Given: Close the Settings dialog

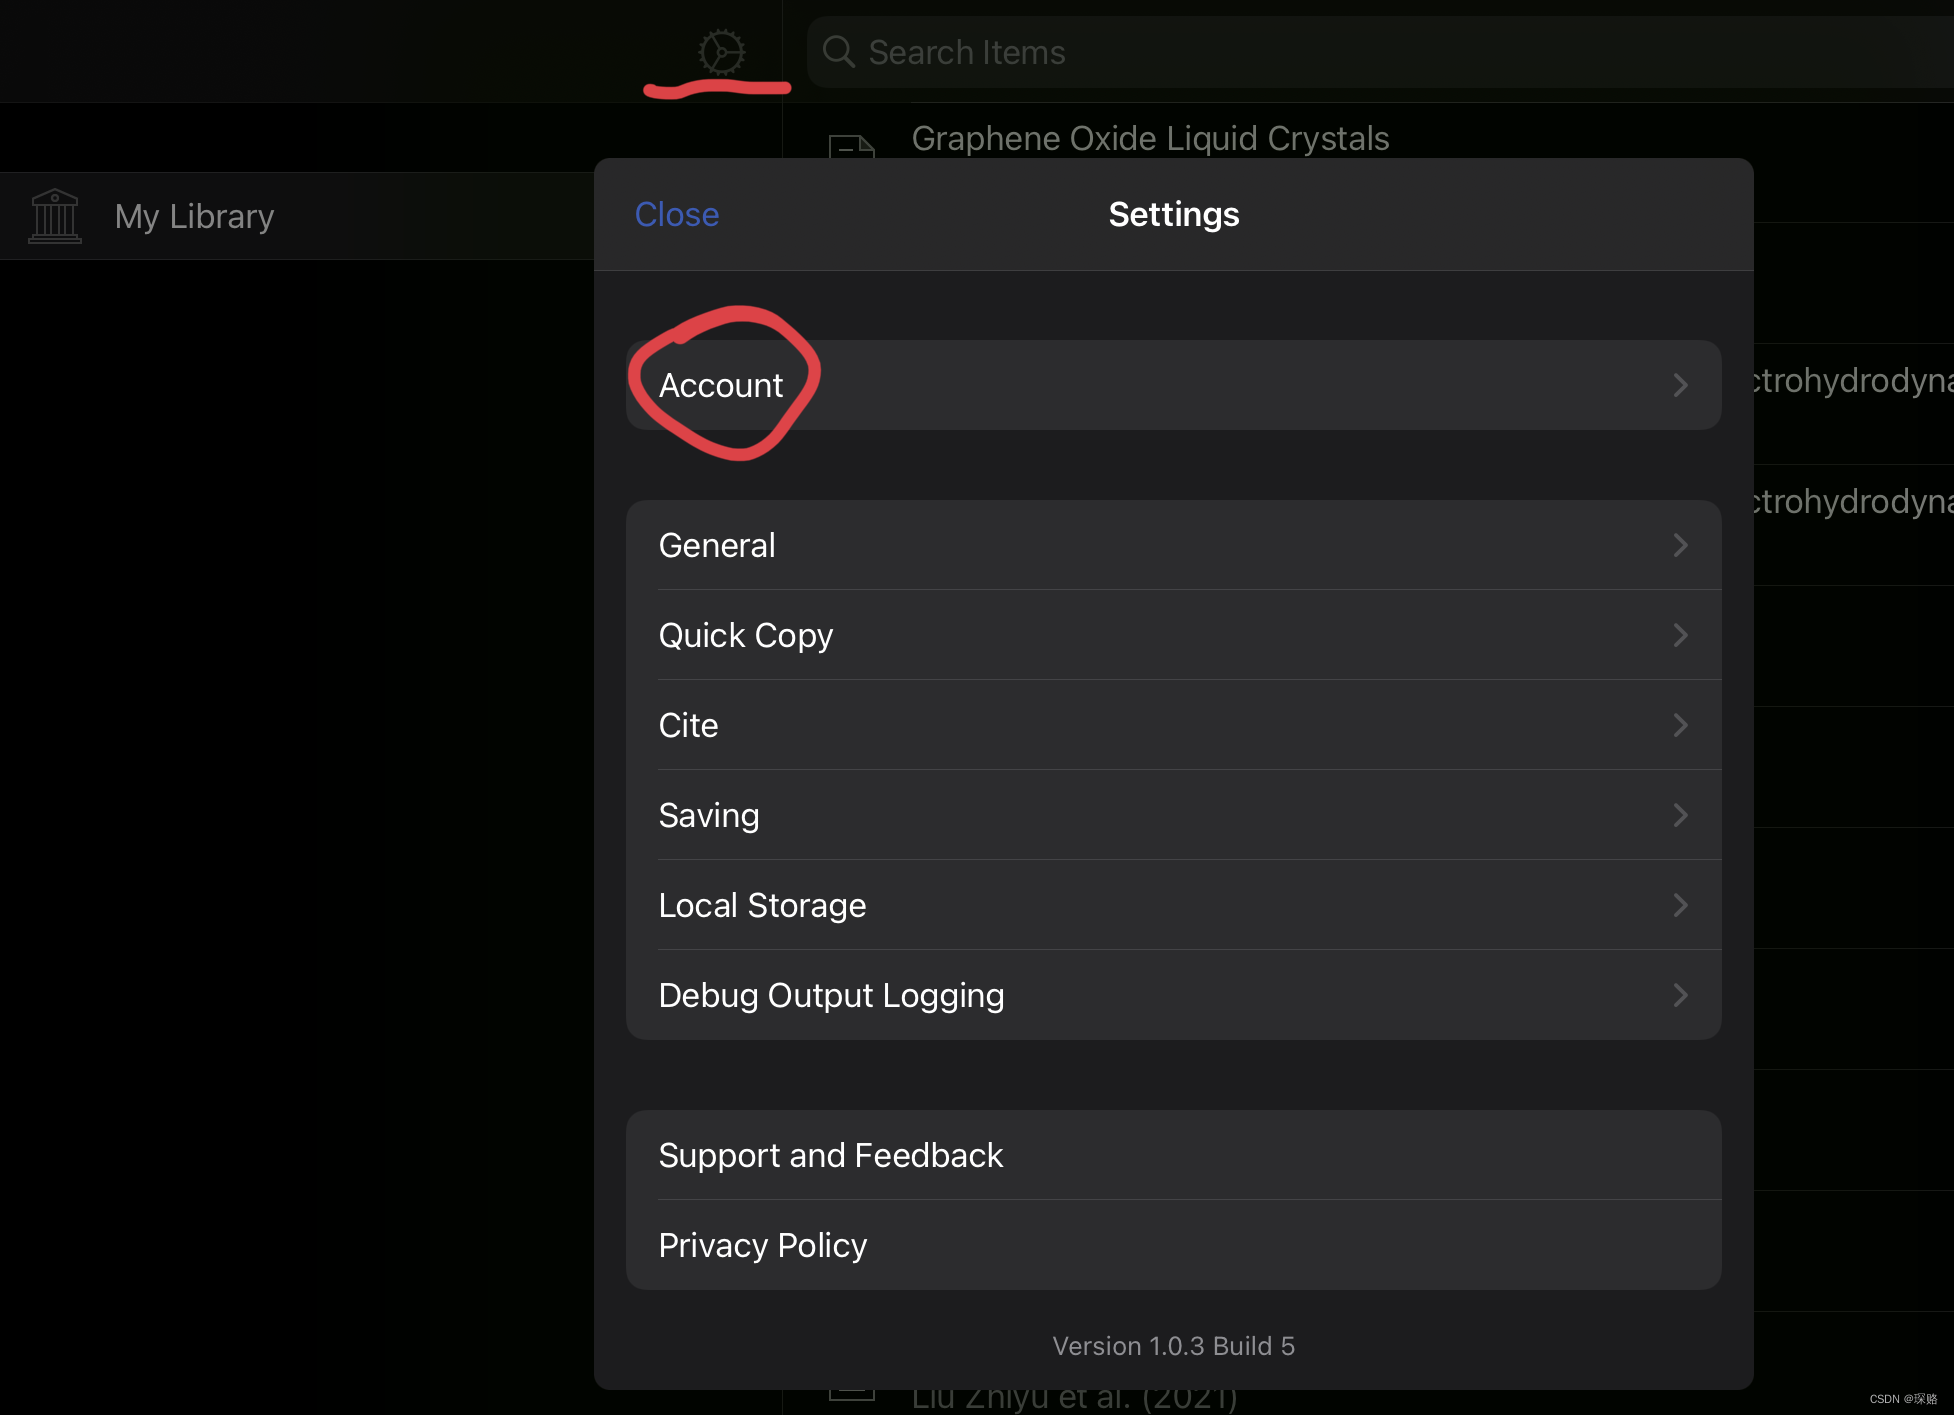Looking at the screenshot, I should tap(677, 214).
